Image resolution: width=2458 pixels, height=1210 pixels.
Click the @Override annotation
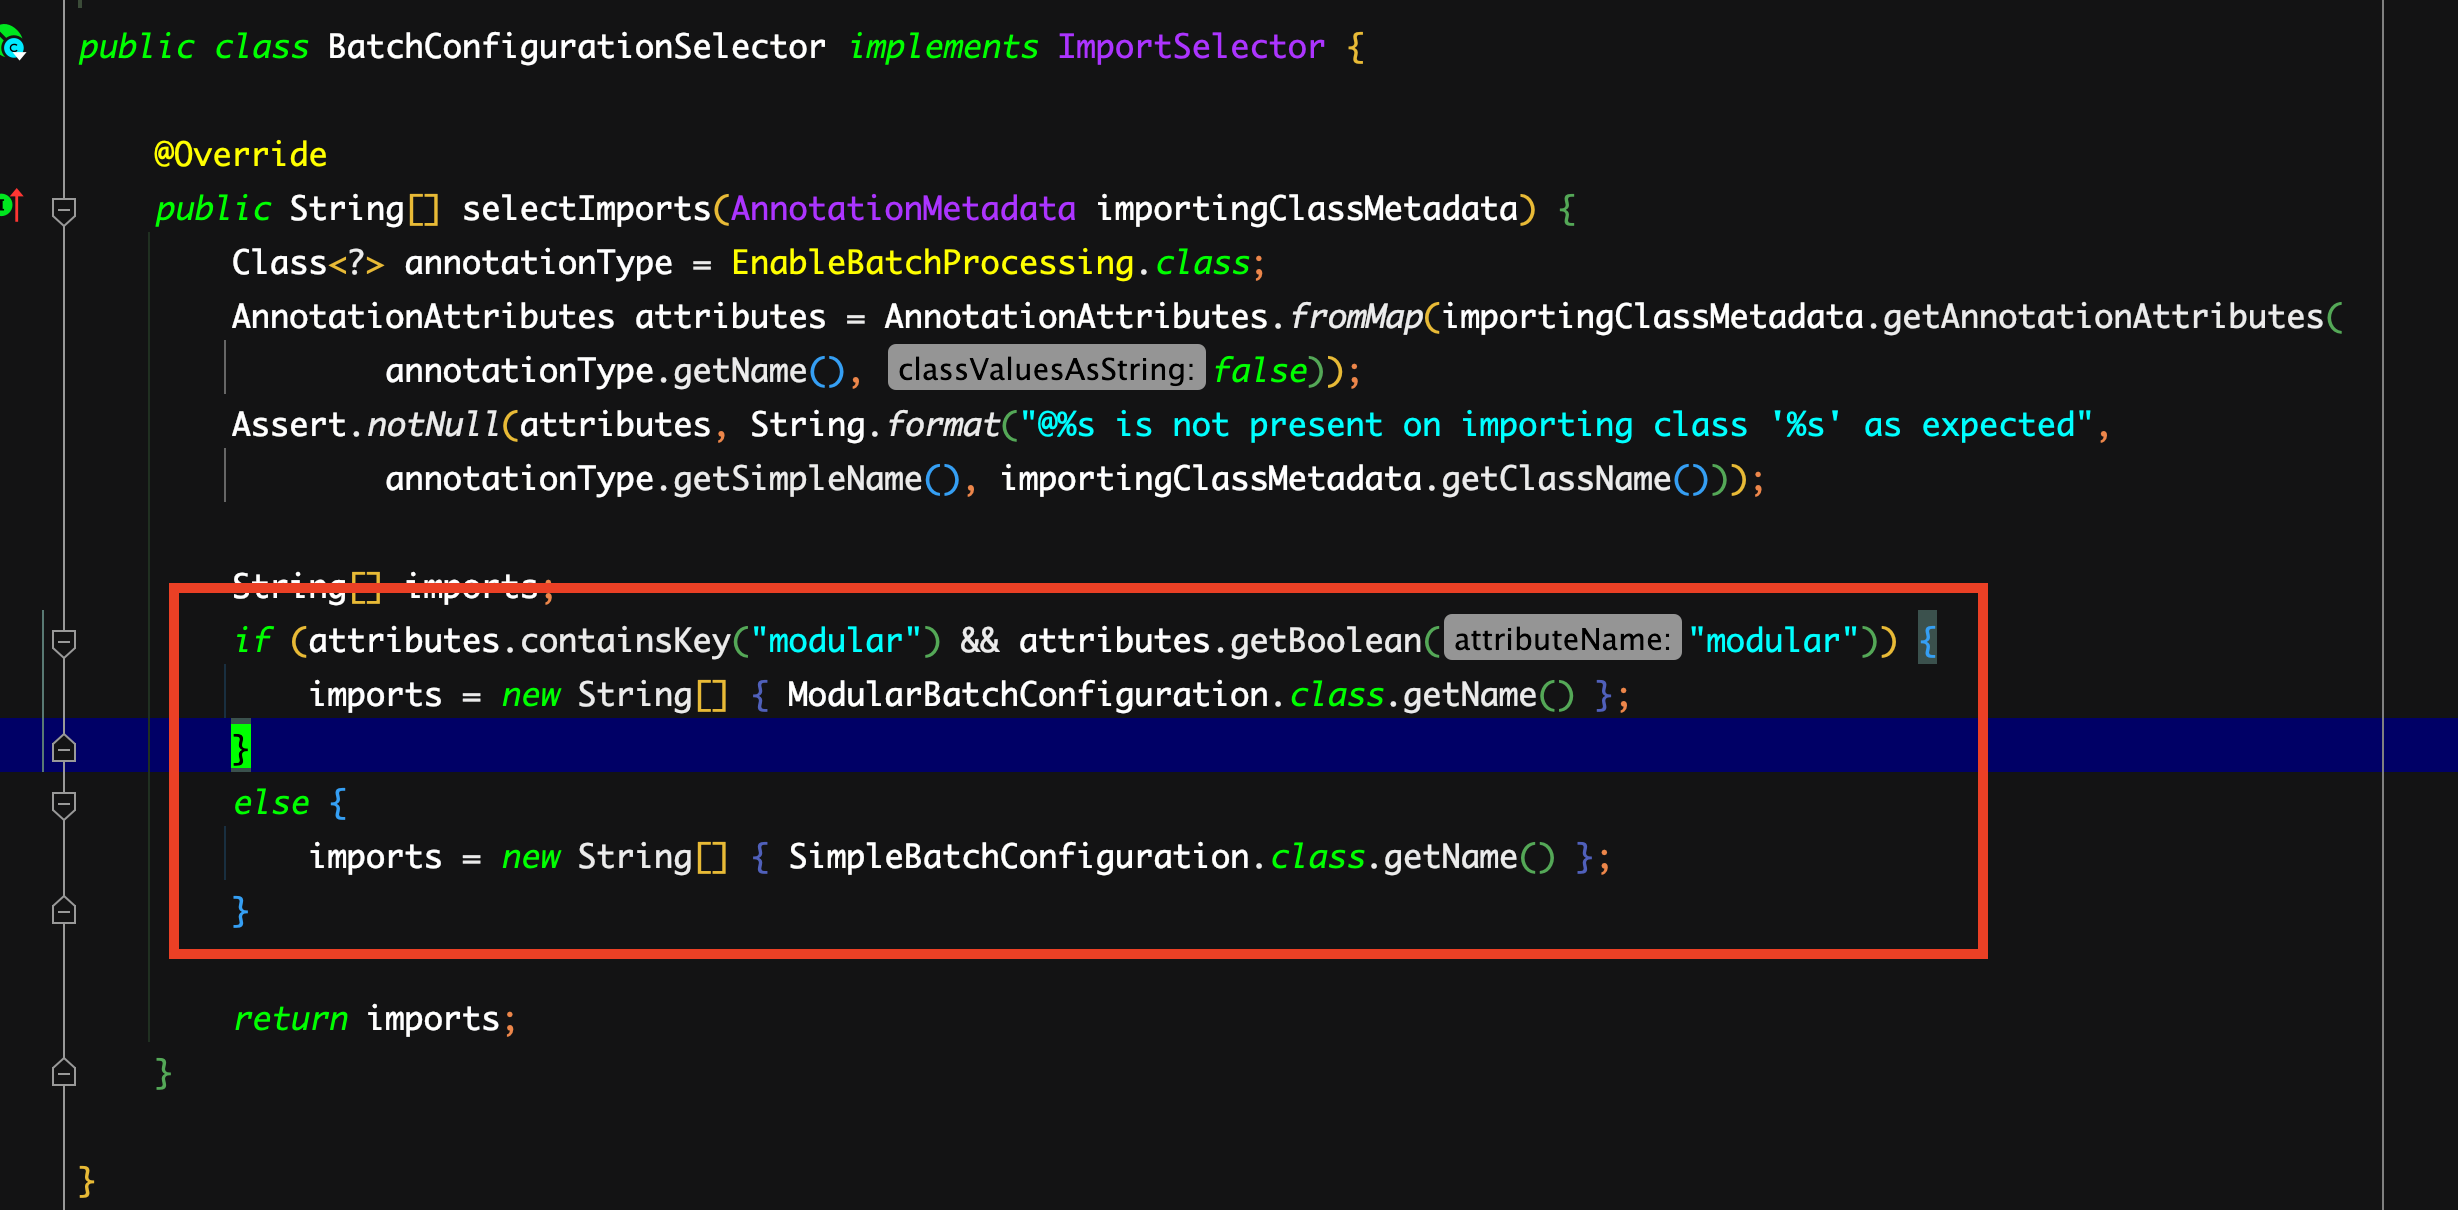coord(240,154)
